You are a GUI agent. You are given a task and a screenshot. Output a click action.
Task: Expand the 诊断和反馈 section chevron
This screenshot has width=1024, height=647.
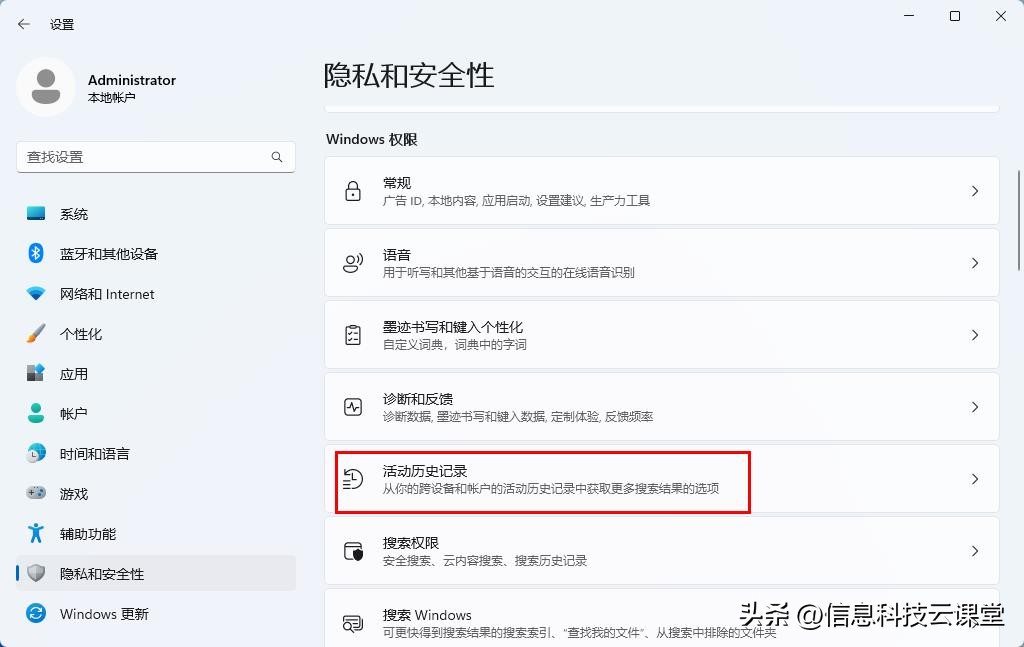tap(975, 407)
